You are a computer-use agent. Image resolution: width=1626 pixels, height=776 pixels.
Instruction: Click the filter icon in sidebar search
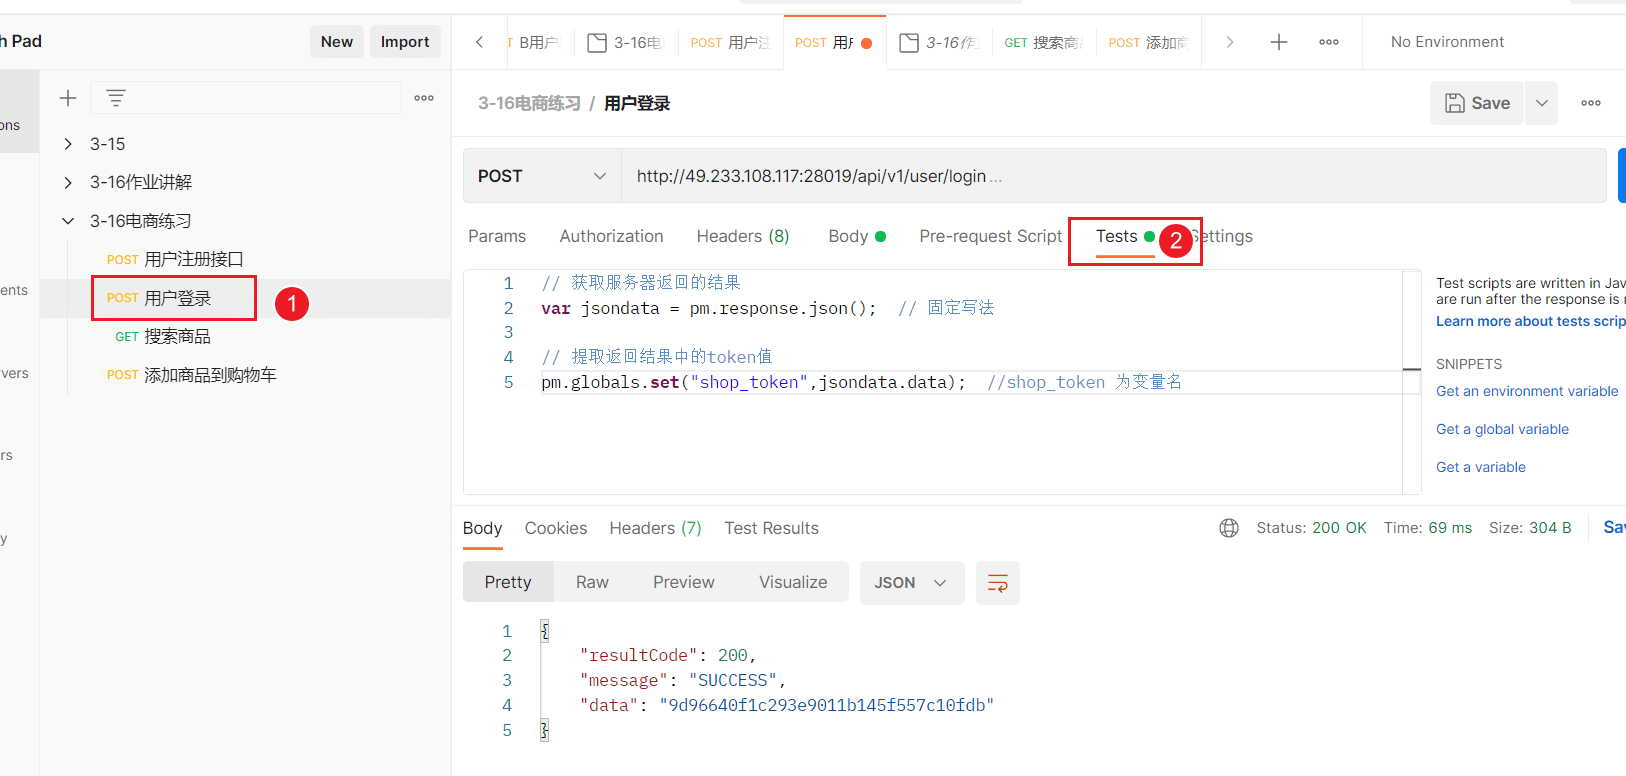click(116, 98)
